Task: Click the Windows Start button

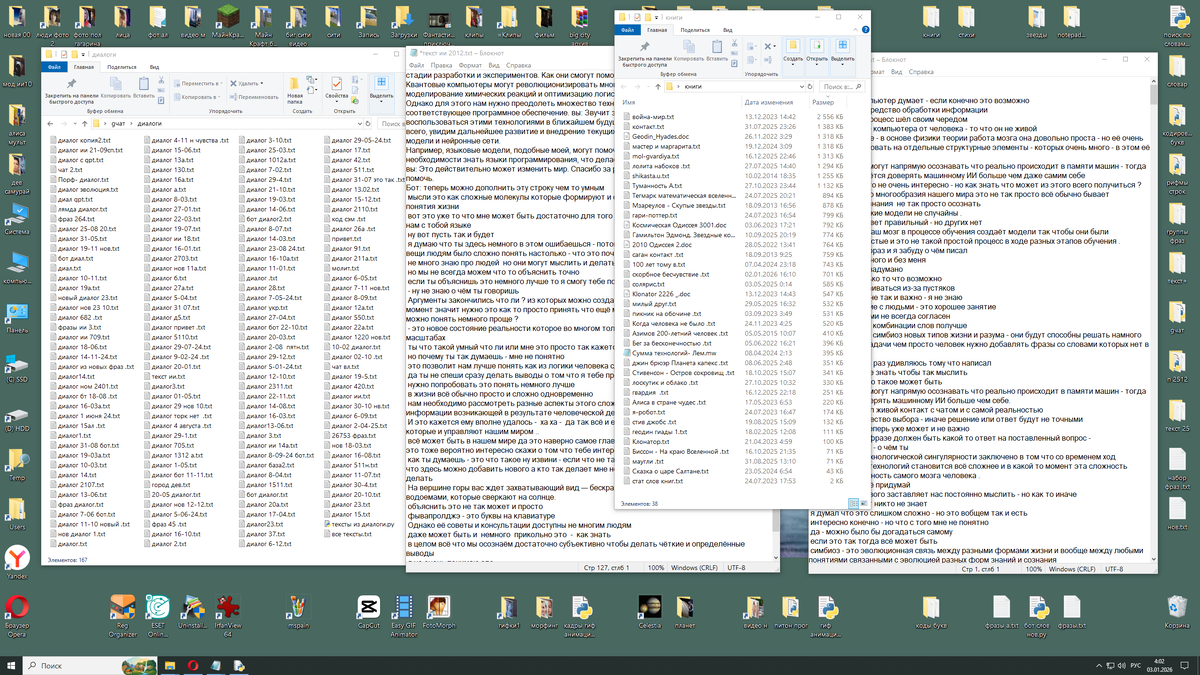Action: [x=11, y=664]
